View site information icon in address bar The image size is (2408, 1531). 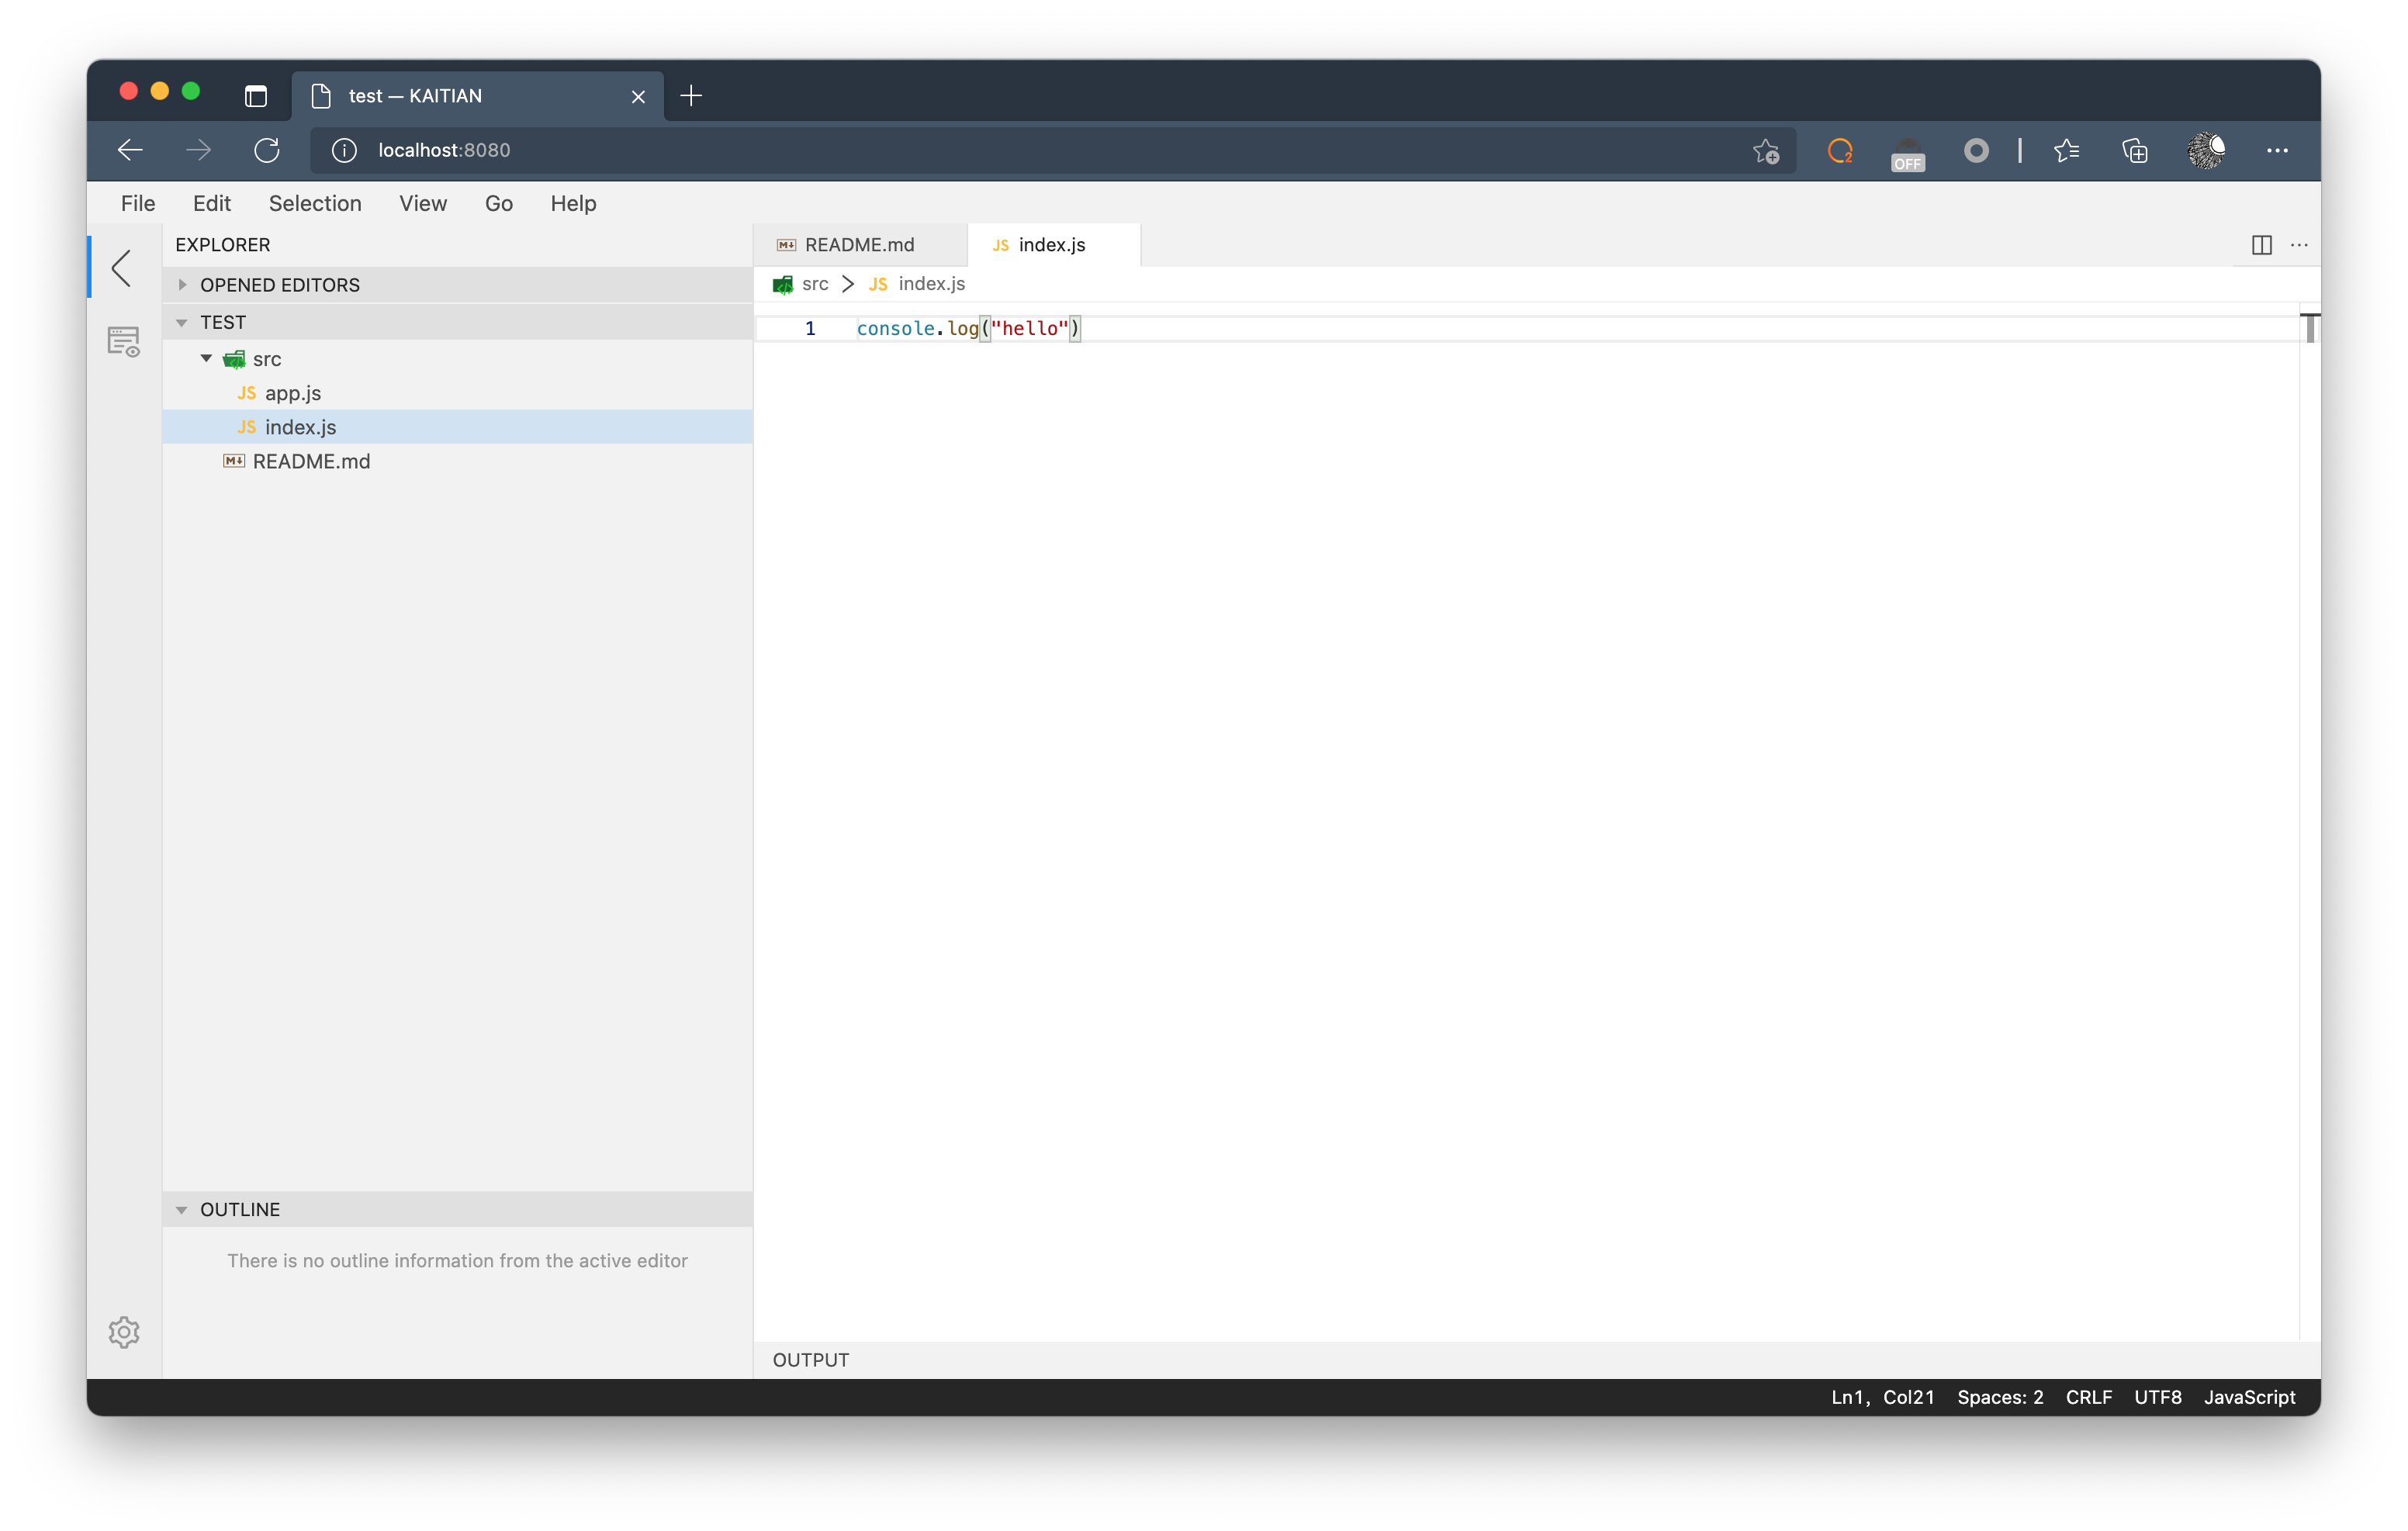(344, 150)
